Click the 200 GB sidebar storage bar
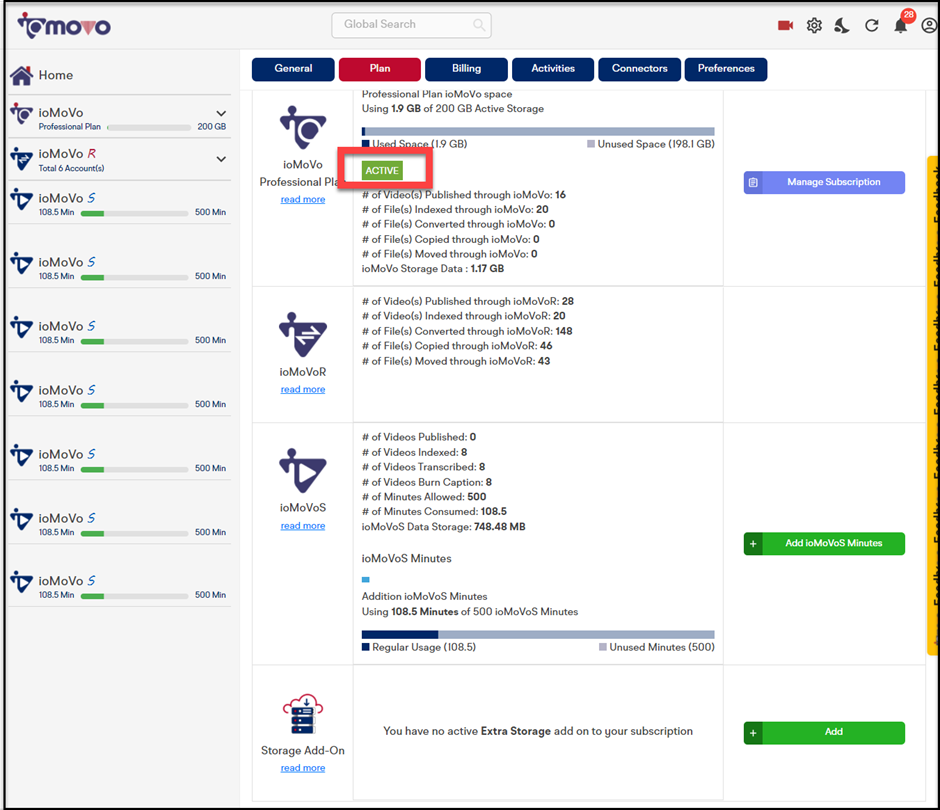This screenshot has width=940, height=810. (x=149, y=127)
